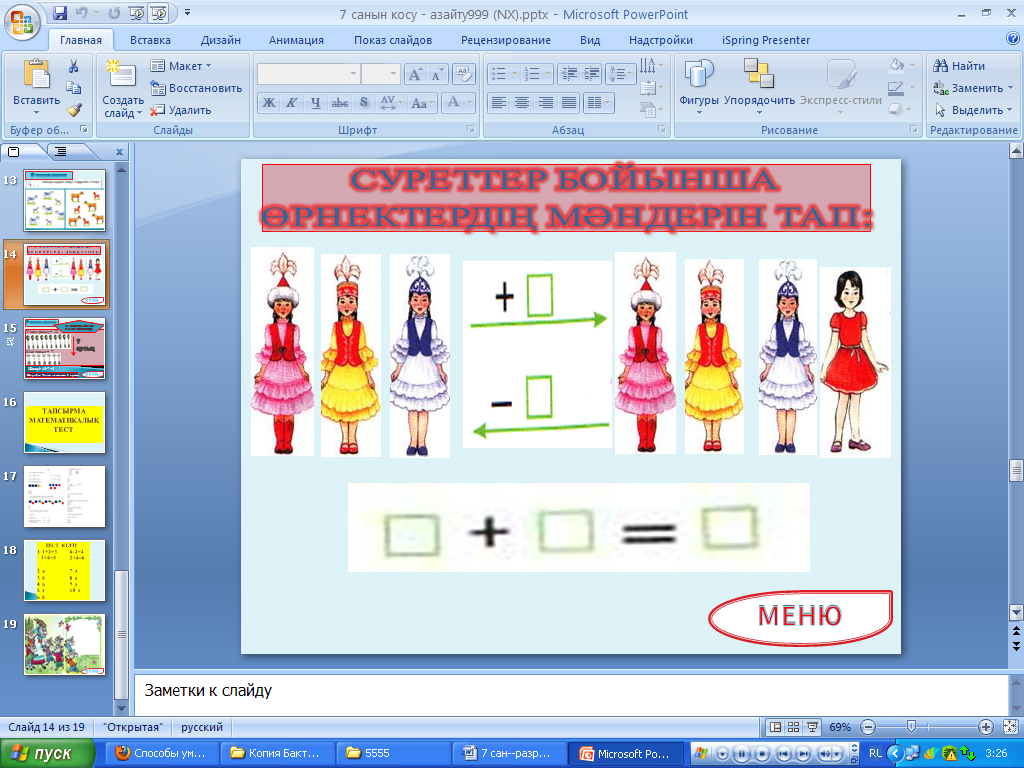Click the Undo arrow in quick access toolbar
This screenshot has height=768, width=1024.
[81, 13]
